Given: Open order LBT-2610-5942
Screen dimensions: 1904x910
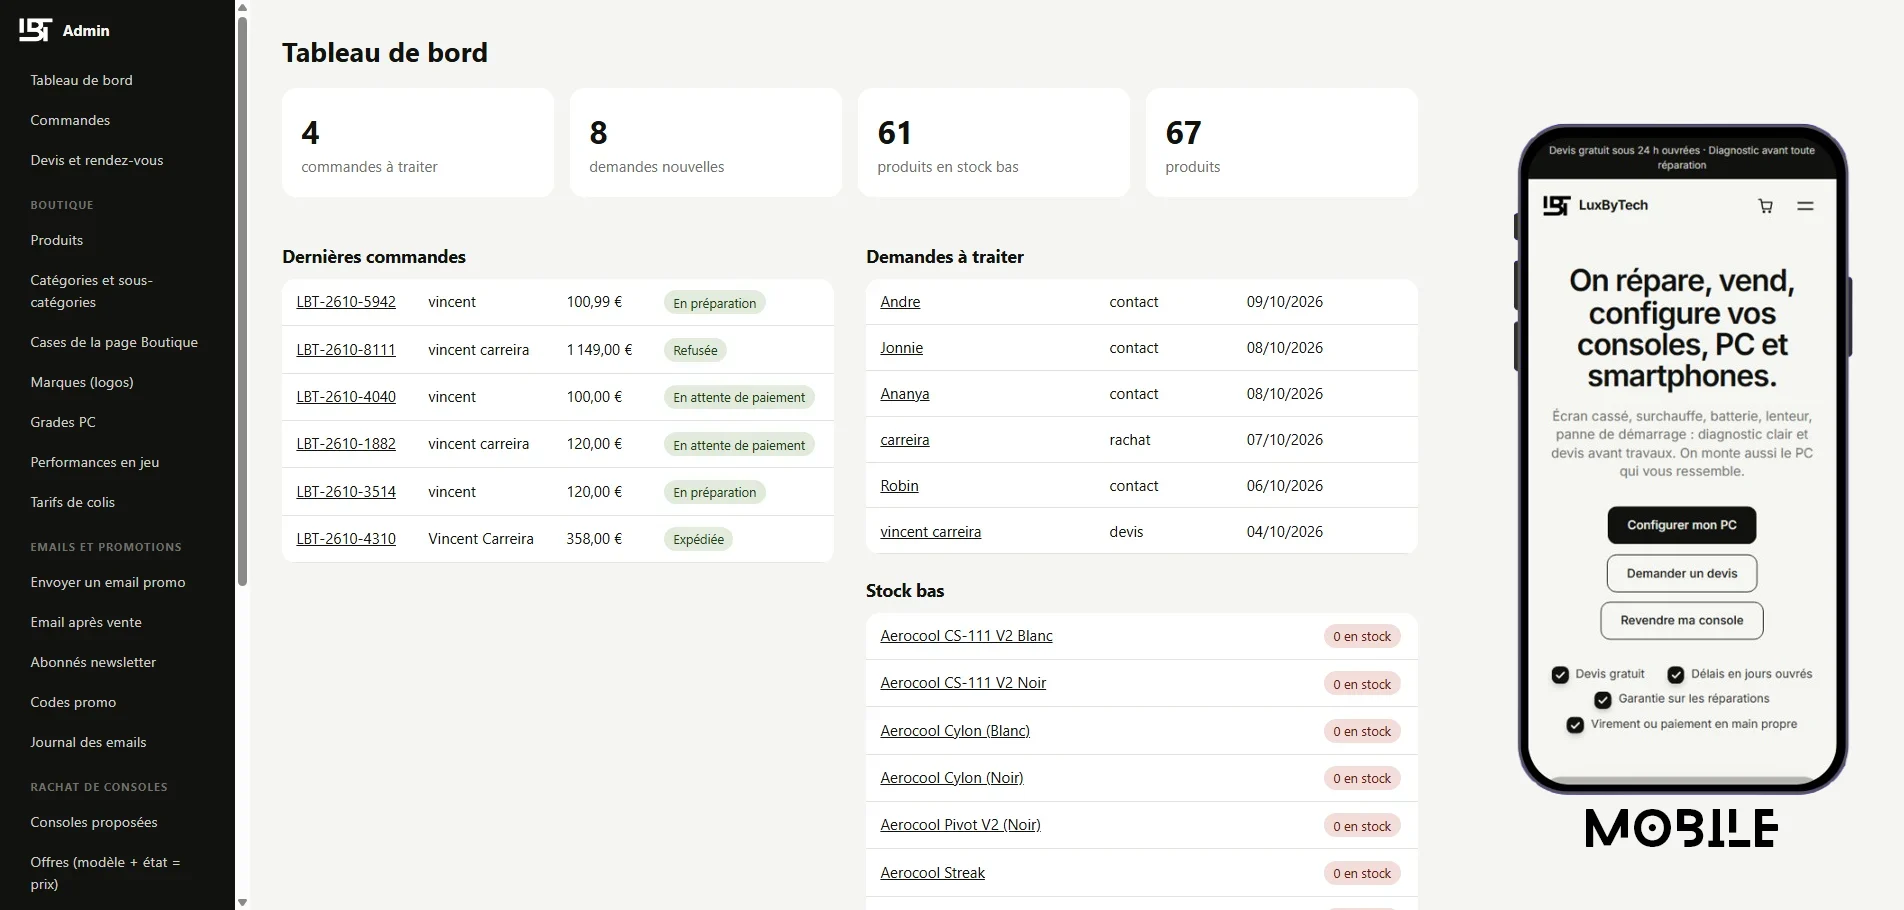Looking at the screenshot, I should (x=346, y=302).
